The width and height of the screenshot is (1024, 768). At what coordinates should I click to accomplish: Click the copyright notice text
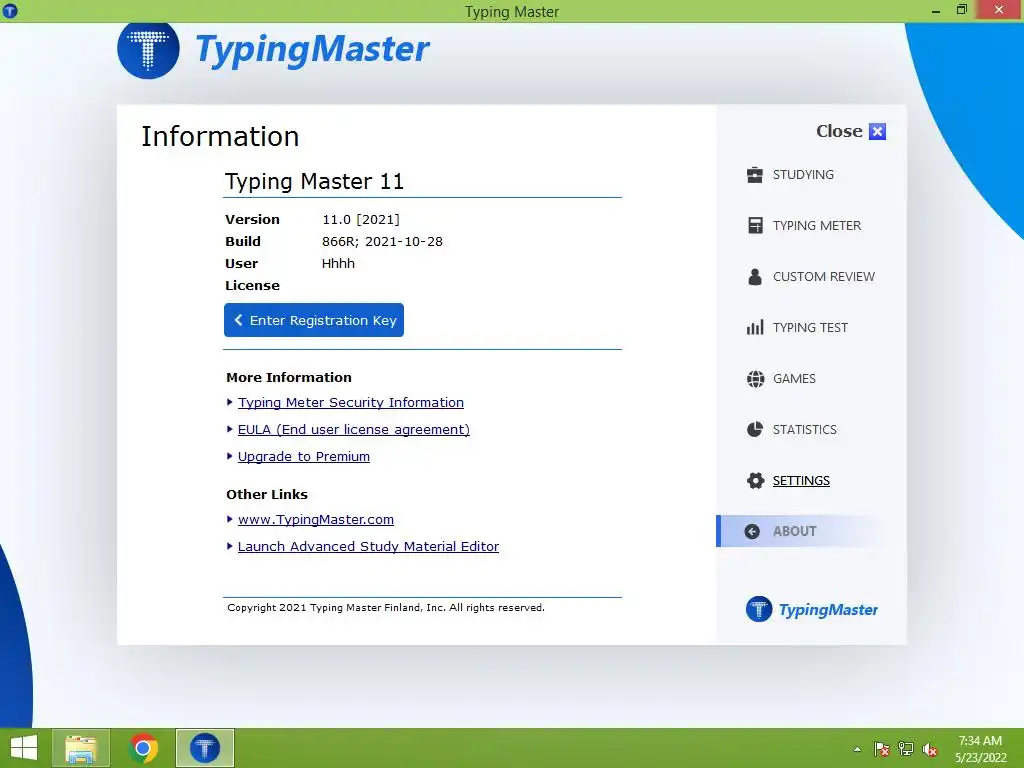tap(386, 607)
